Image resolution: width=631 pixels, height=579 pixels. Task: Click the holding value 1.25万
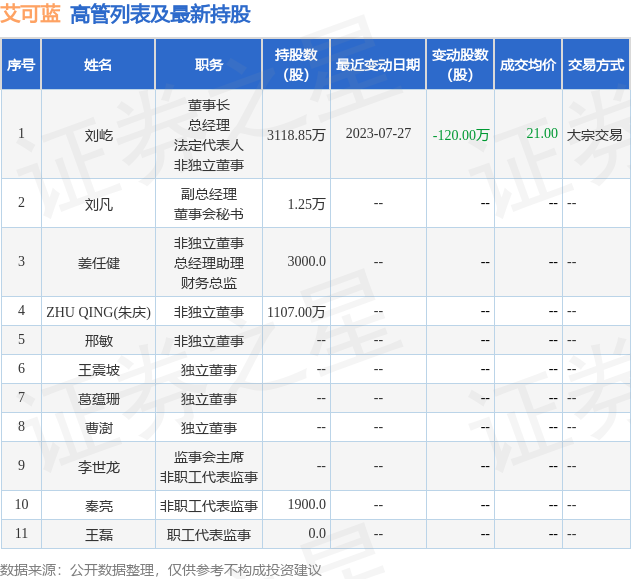coord(306,204)
